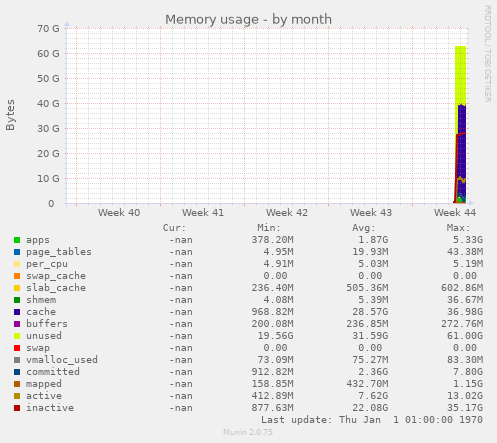The height and width of the screenshot is (443, 497).
Task: Click cache avg value '28.57G'
Action: click(x=370, y=312)
